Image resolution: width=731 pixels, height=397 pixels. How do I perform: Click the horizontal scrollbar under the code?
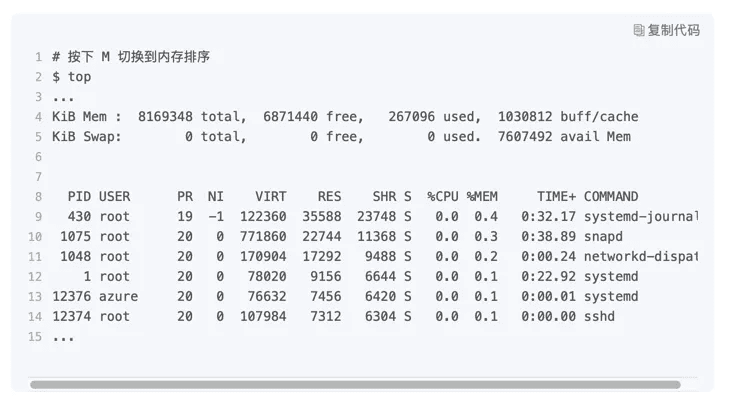tap(355, 384)
